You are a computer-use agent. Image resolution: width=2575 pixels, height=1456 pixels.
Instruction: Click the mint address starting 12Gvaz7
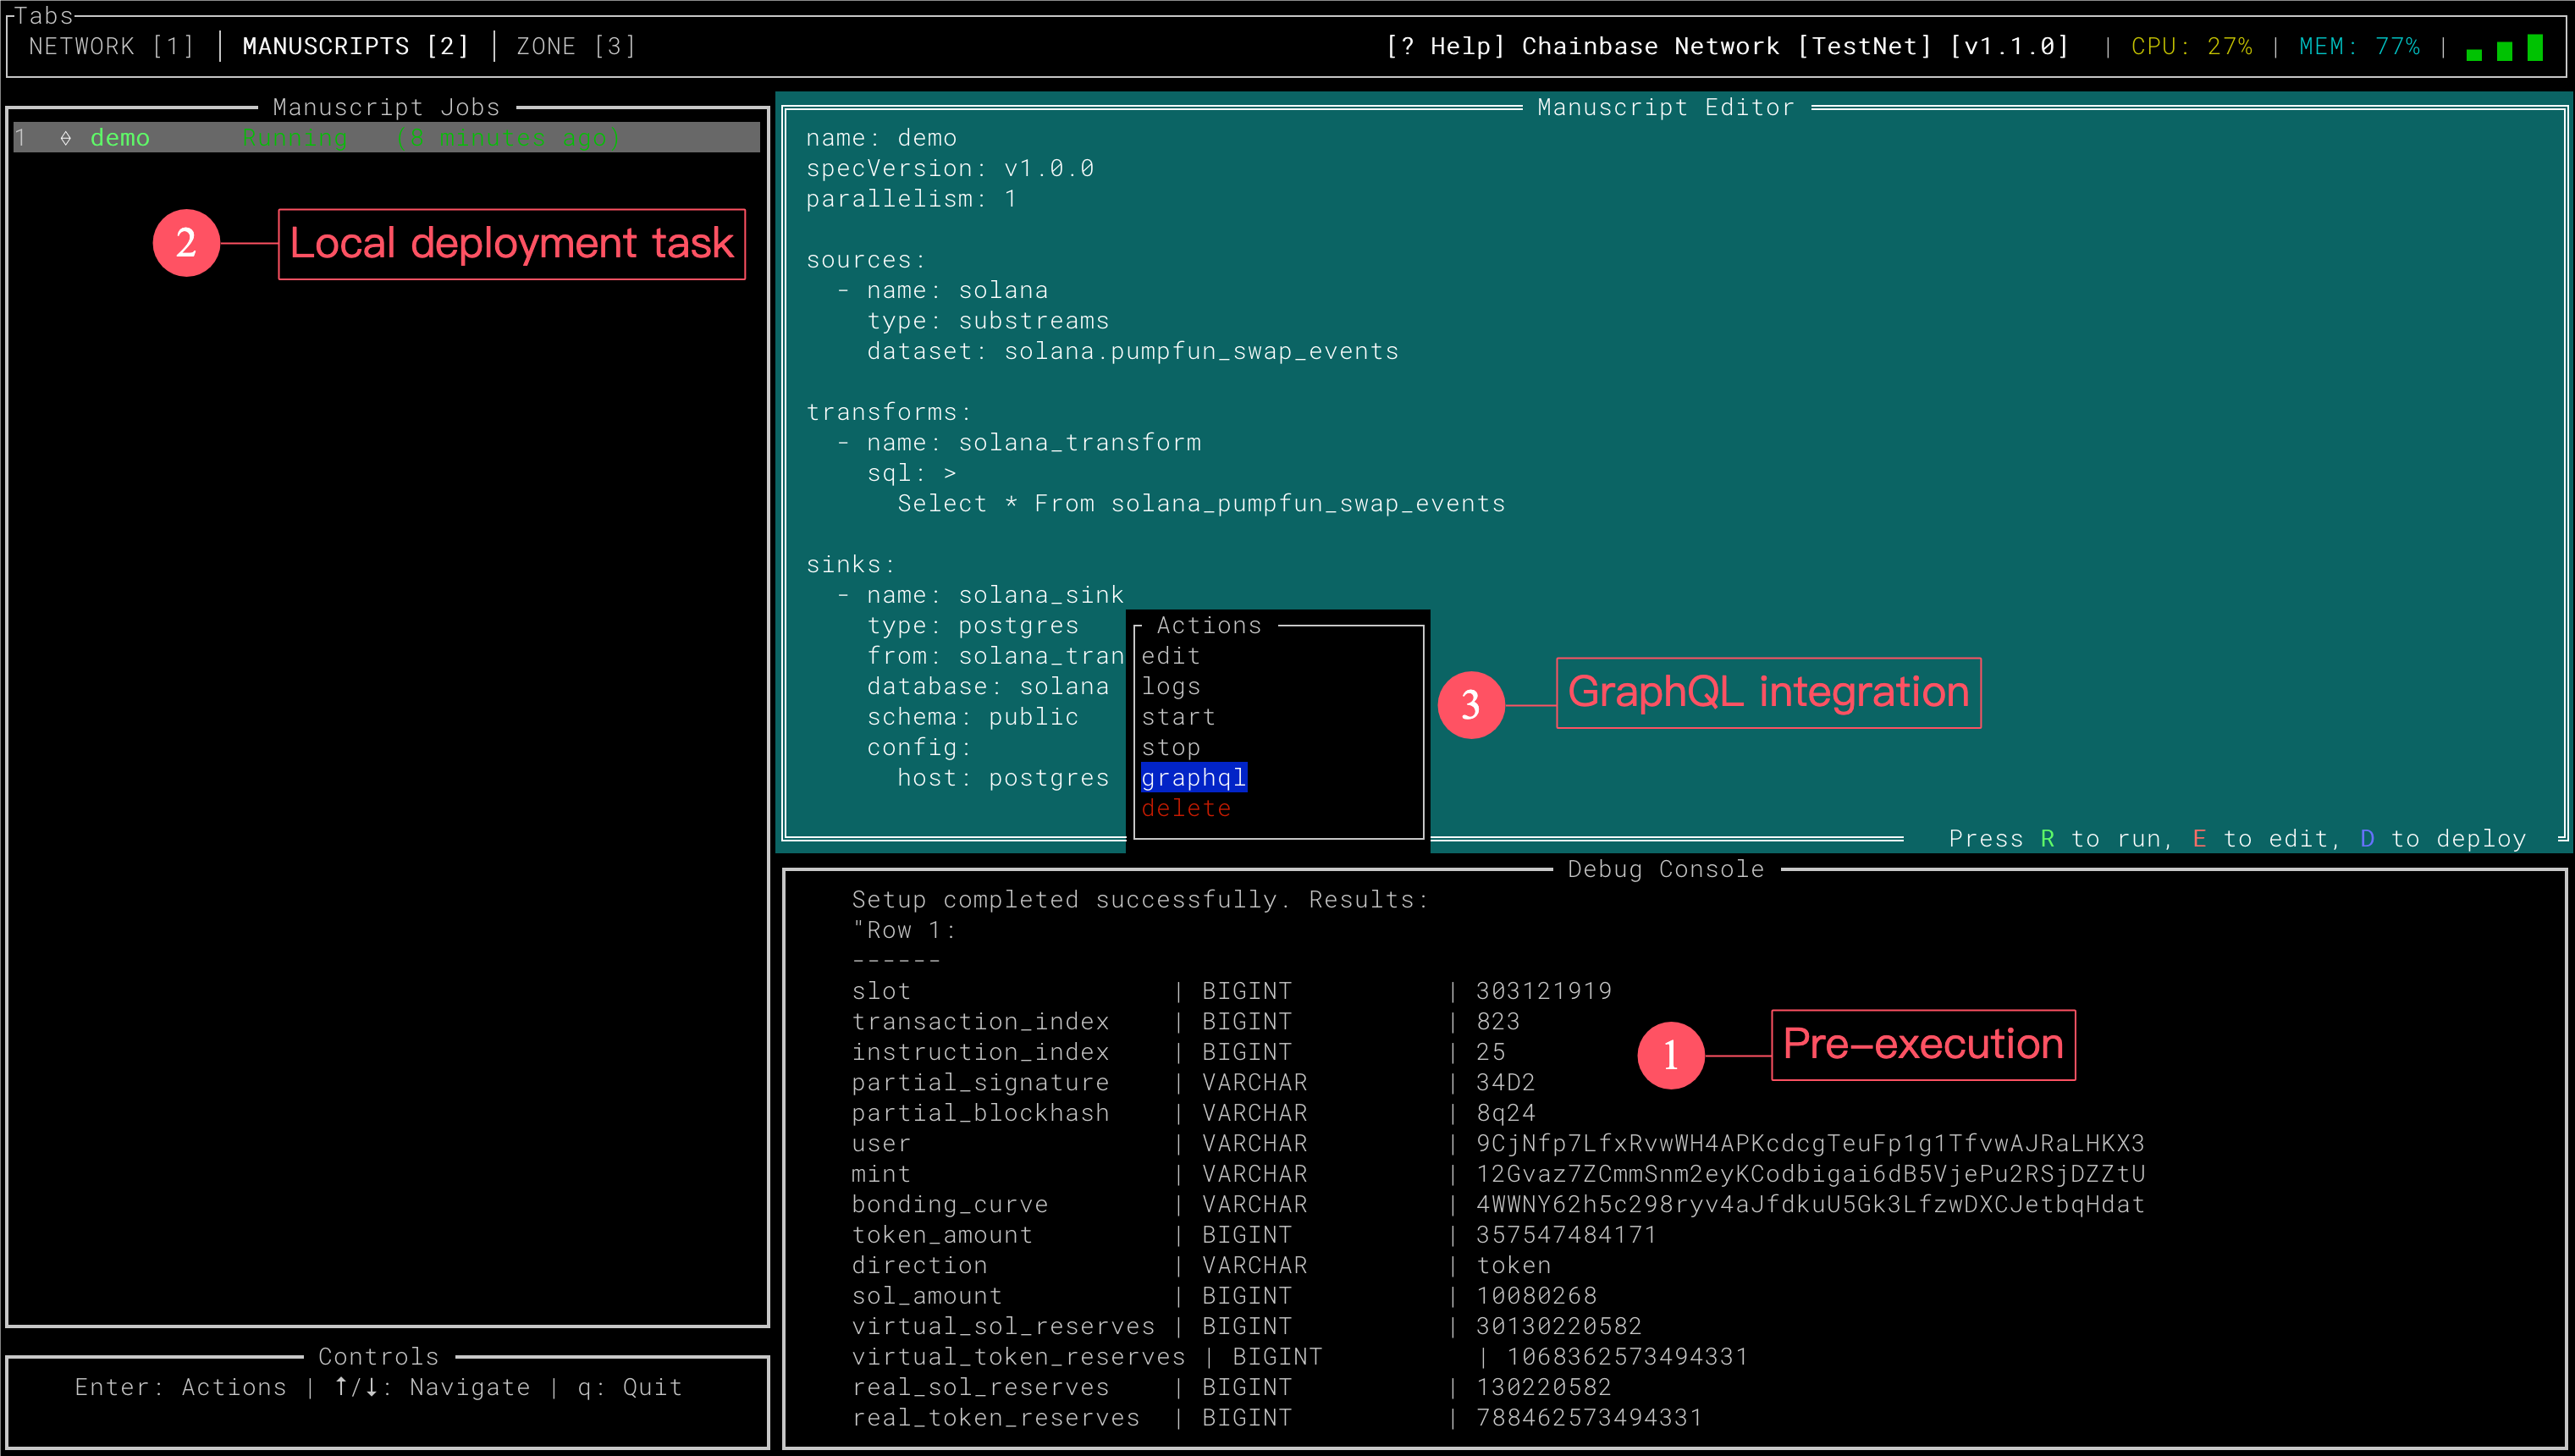click(1810, 1175)
